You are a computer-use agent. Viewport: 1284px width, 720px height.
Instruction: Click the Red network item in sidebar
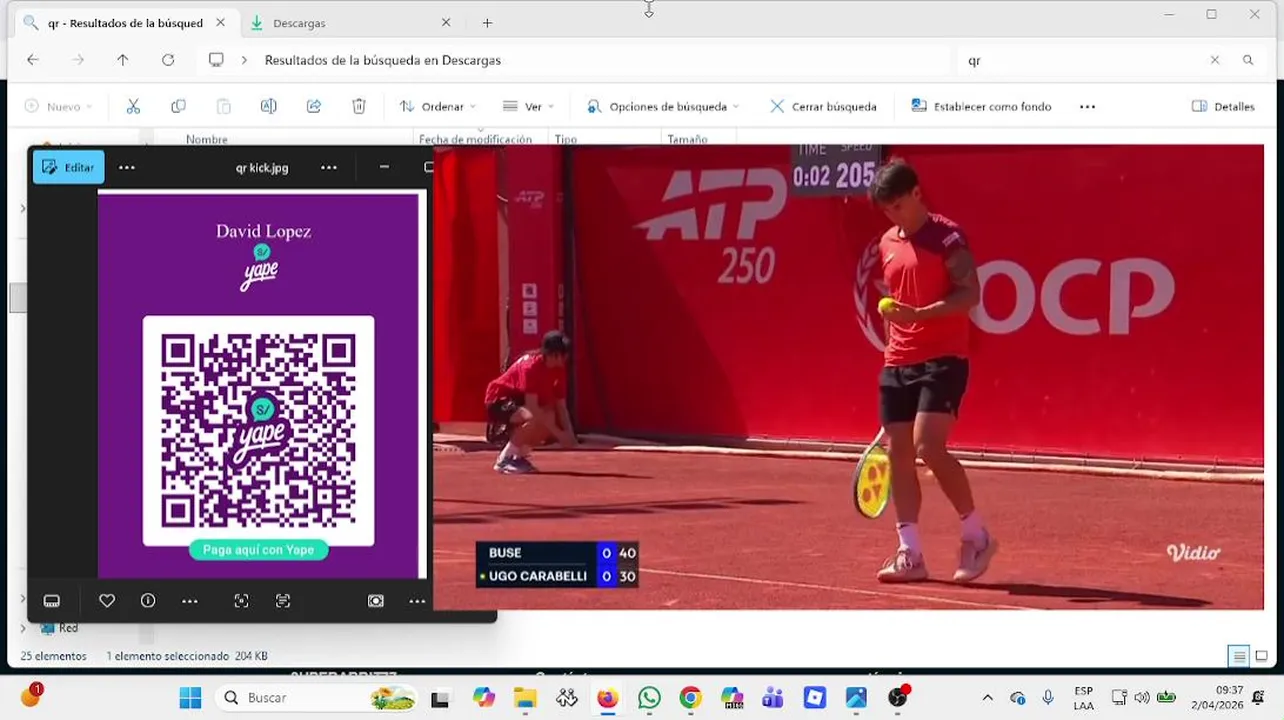[x=58, y=628]
